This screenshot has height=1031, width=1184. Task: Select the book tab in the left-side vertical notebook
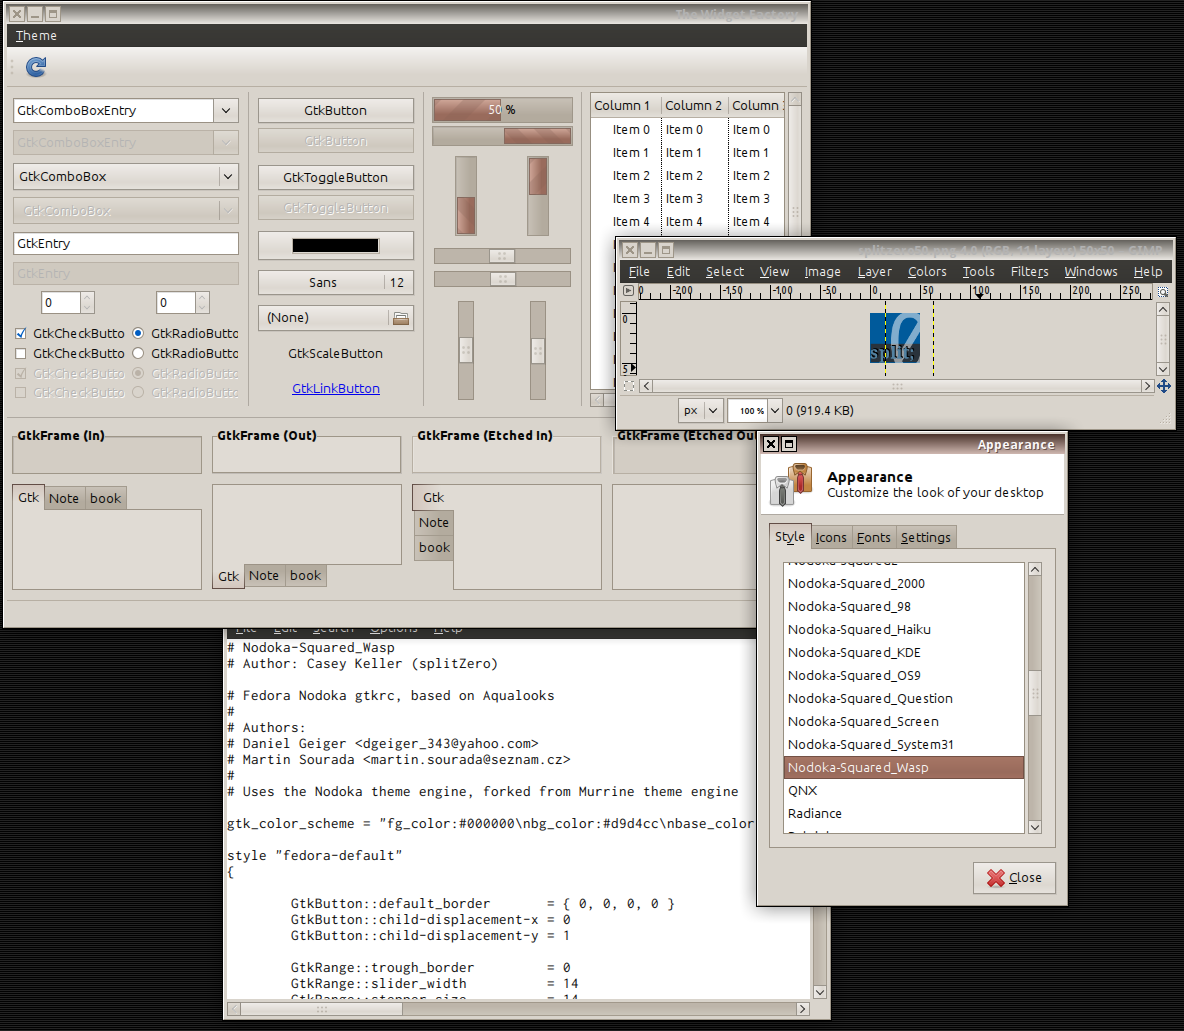click(434, 548)
